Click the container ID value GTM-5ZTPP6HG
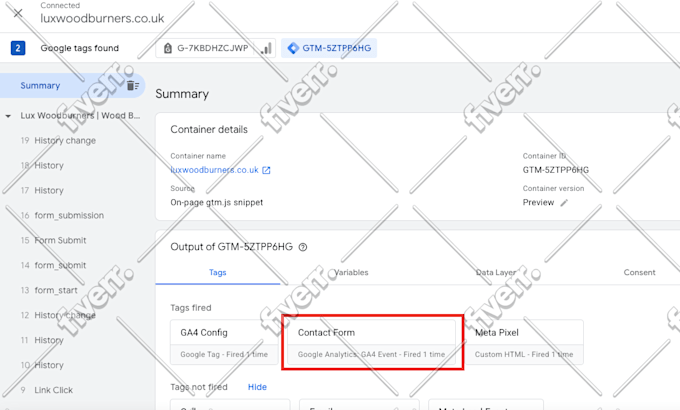This screenshot has height=410, width=680. (x=556, y=170)
